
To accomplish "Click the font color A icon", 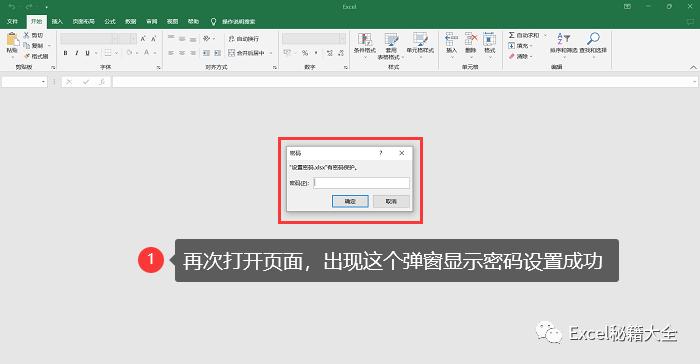I will tap(146, 53).
